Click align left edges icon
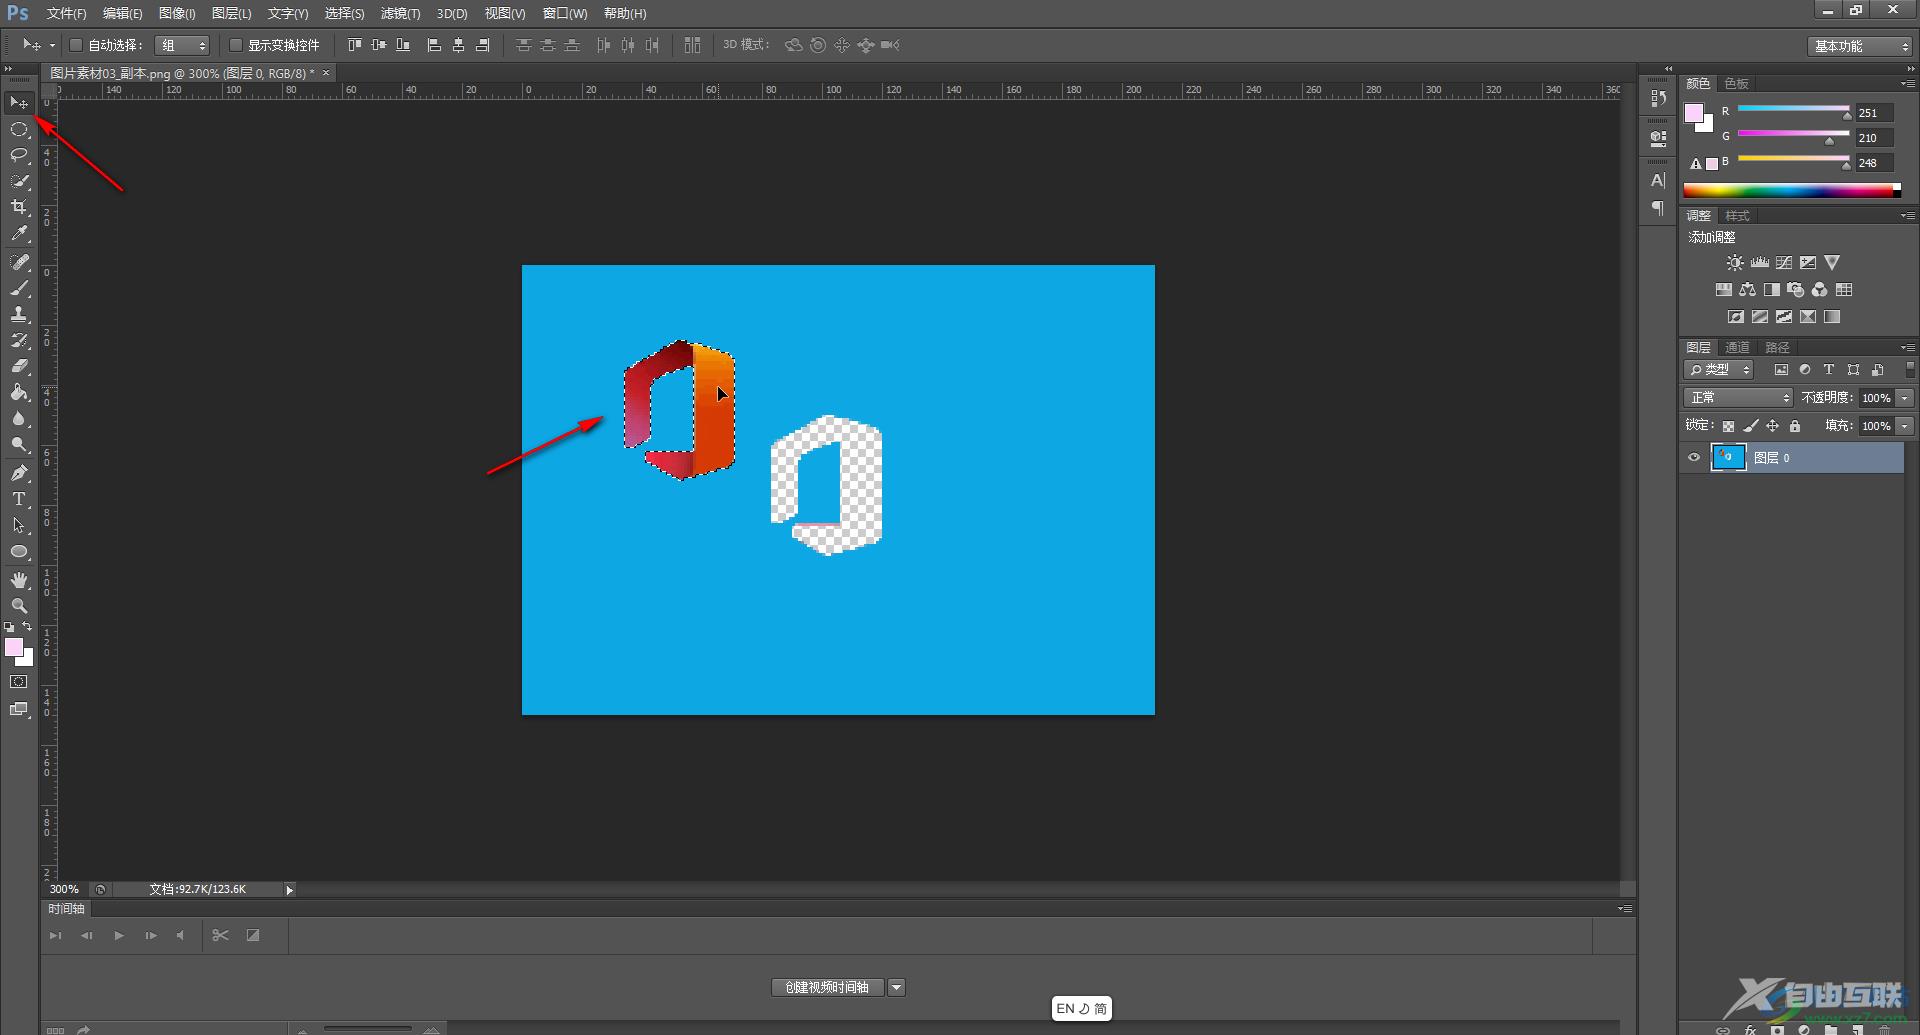The height and width of the screenshot is (1035, 1920). coord(434,45)
